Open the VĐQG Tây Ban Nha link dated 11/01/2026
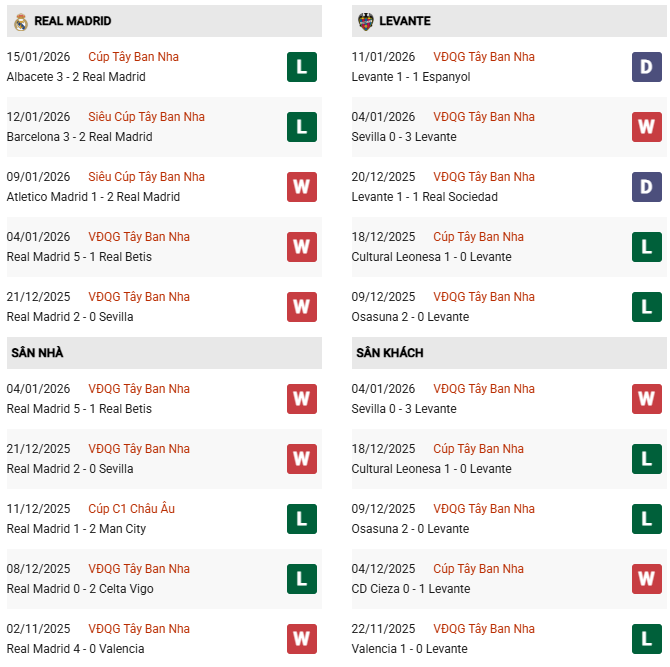 click(x=484, y=57)
